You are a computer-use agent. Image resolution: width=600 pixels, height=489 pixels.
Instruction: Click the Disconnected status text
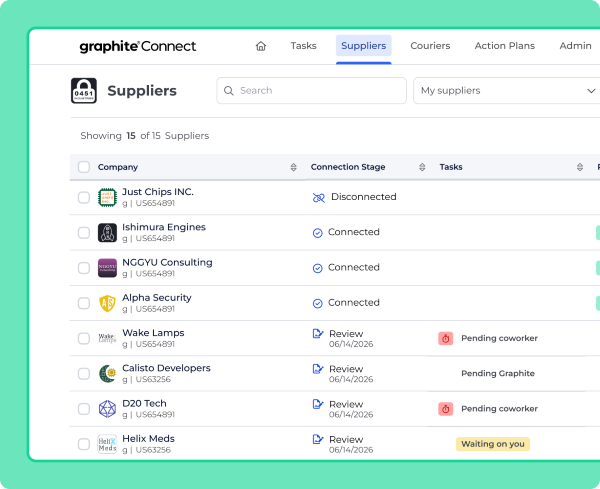[x=364, y=197]
